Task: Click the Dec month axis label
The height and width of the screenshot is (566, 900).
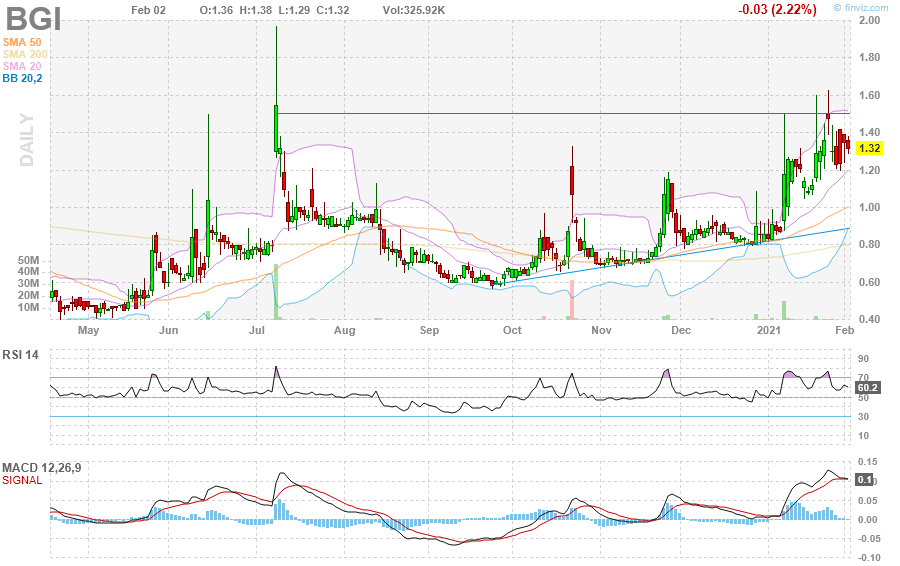Action: point(681,330)
